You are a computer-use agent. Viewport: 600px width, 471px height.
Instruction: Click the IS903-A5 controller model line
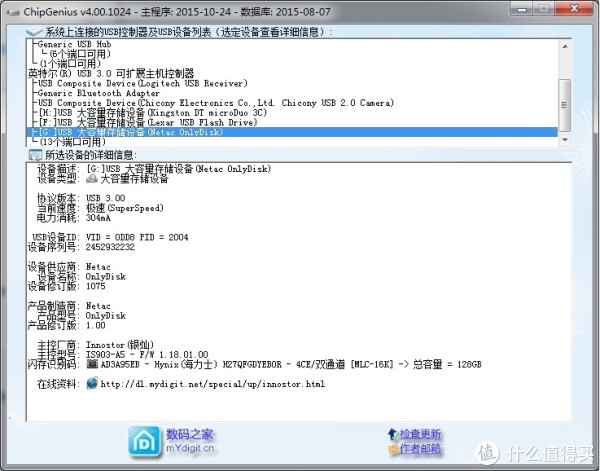[x=147, y=354]
